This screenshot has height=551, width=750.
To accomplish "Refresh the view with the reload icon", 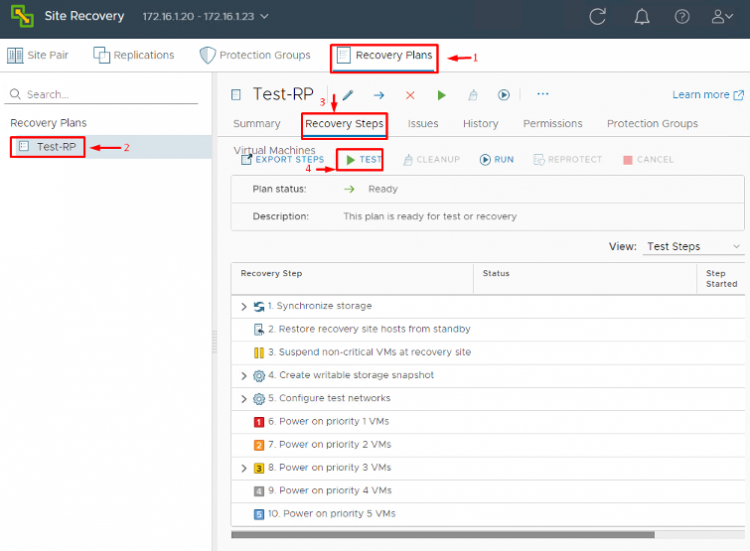I will [x=597, y=17].
